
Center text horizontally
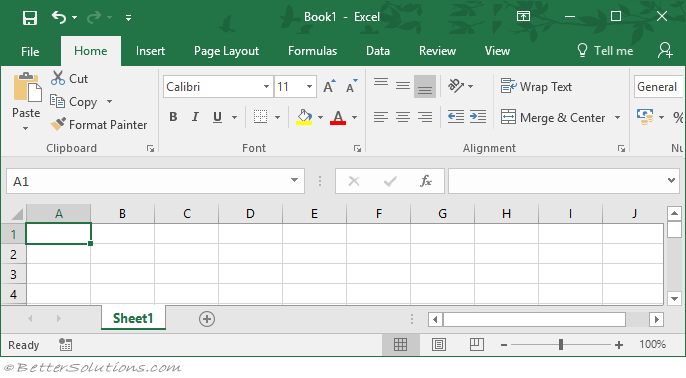coord(403,117)
